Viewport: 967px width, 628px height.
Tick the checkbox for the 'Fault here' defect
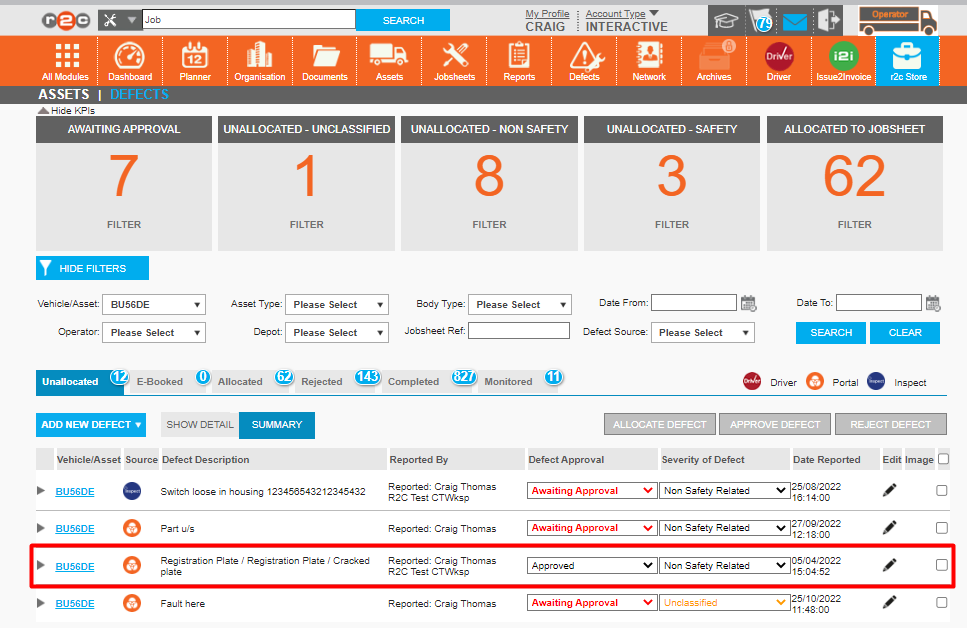[941, 602]
